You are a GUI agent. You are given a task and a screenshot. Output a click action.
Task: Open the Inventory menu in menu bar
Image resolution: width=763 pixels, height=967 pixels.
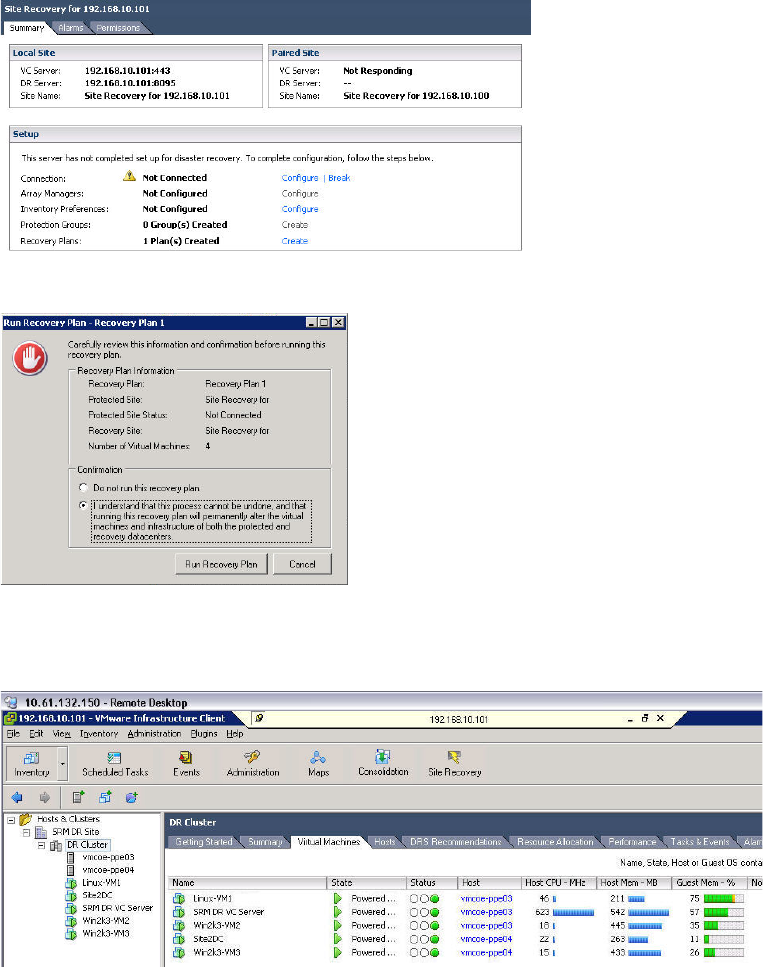(x=99, y=734)
